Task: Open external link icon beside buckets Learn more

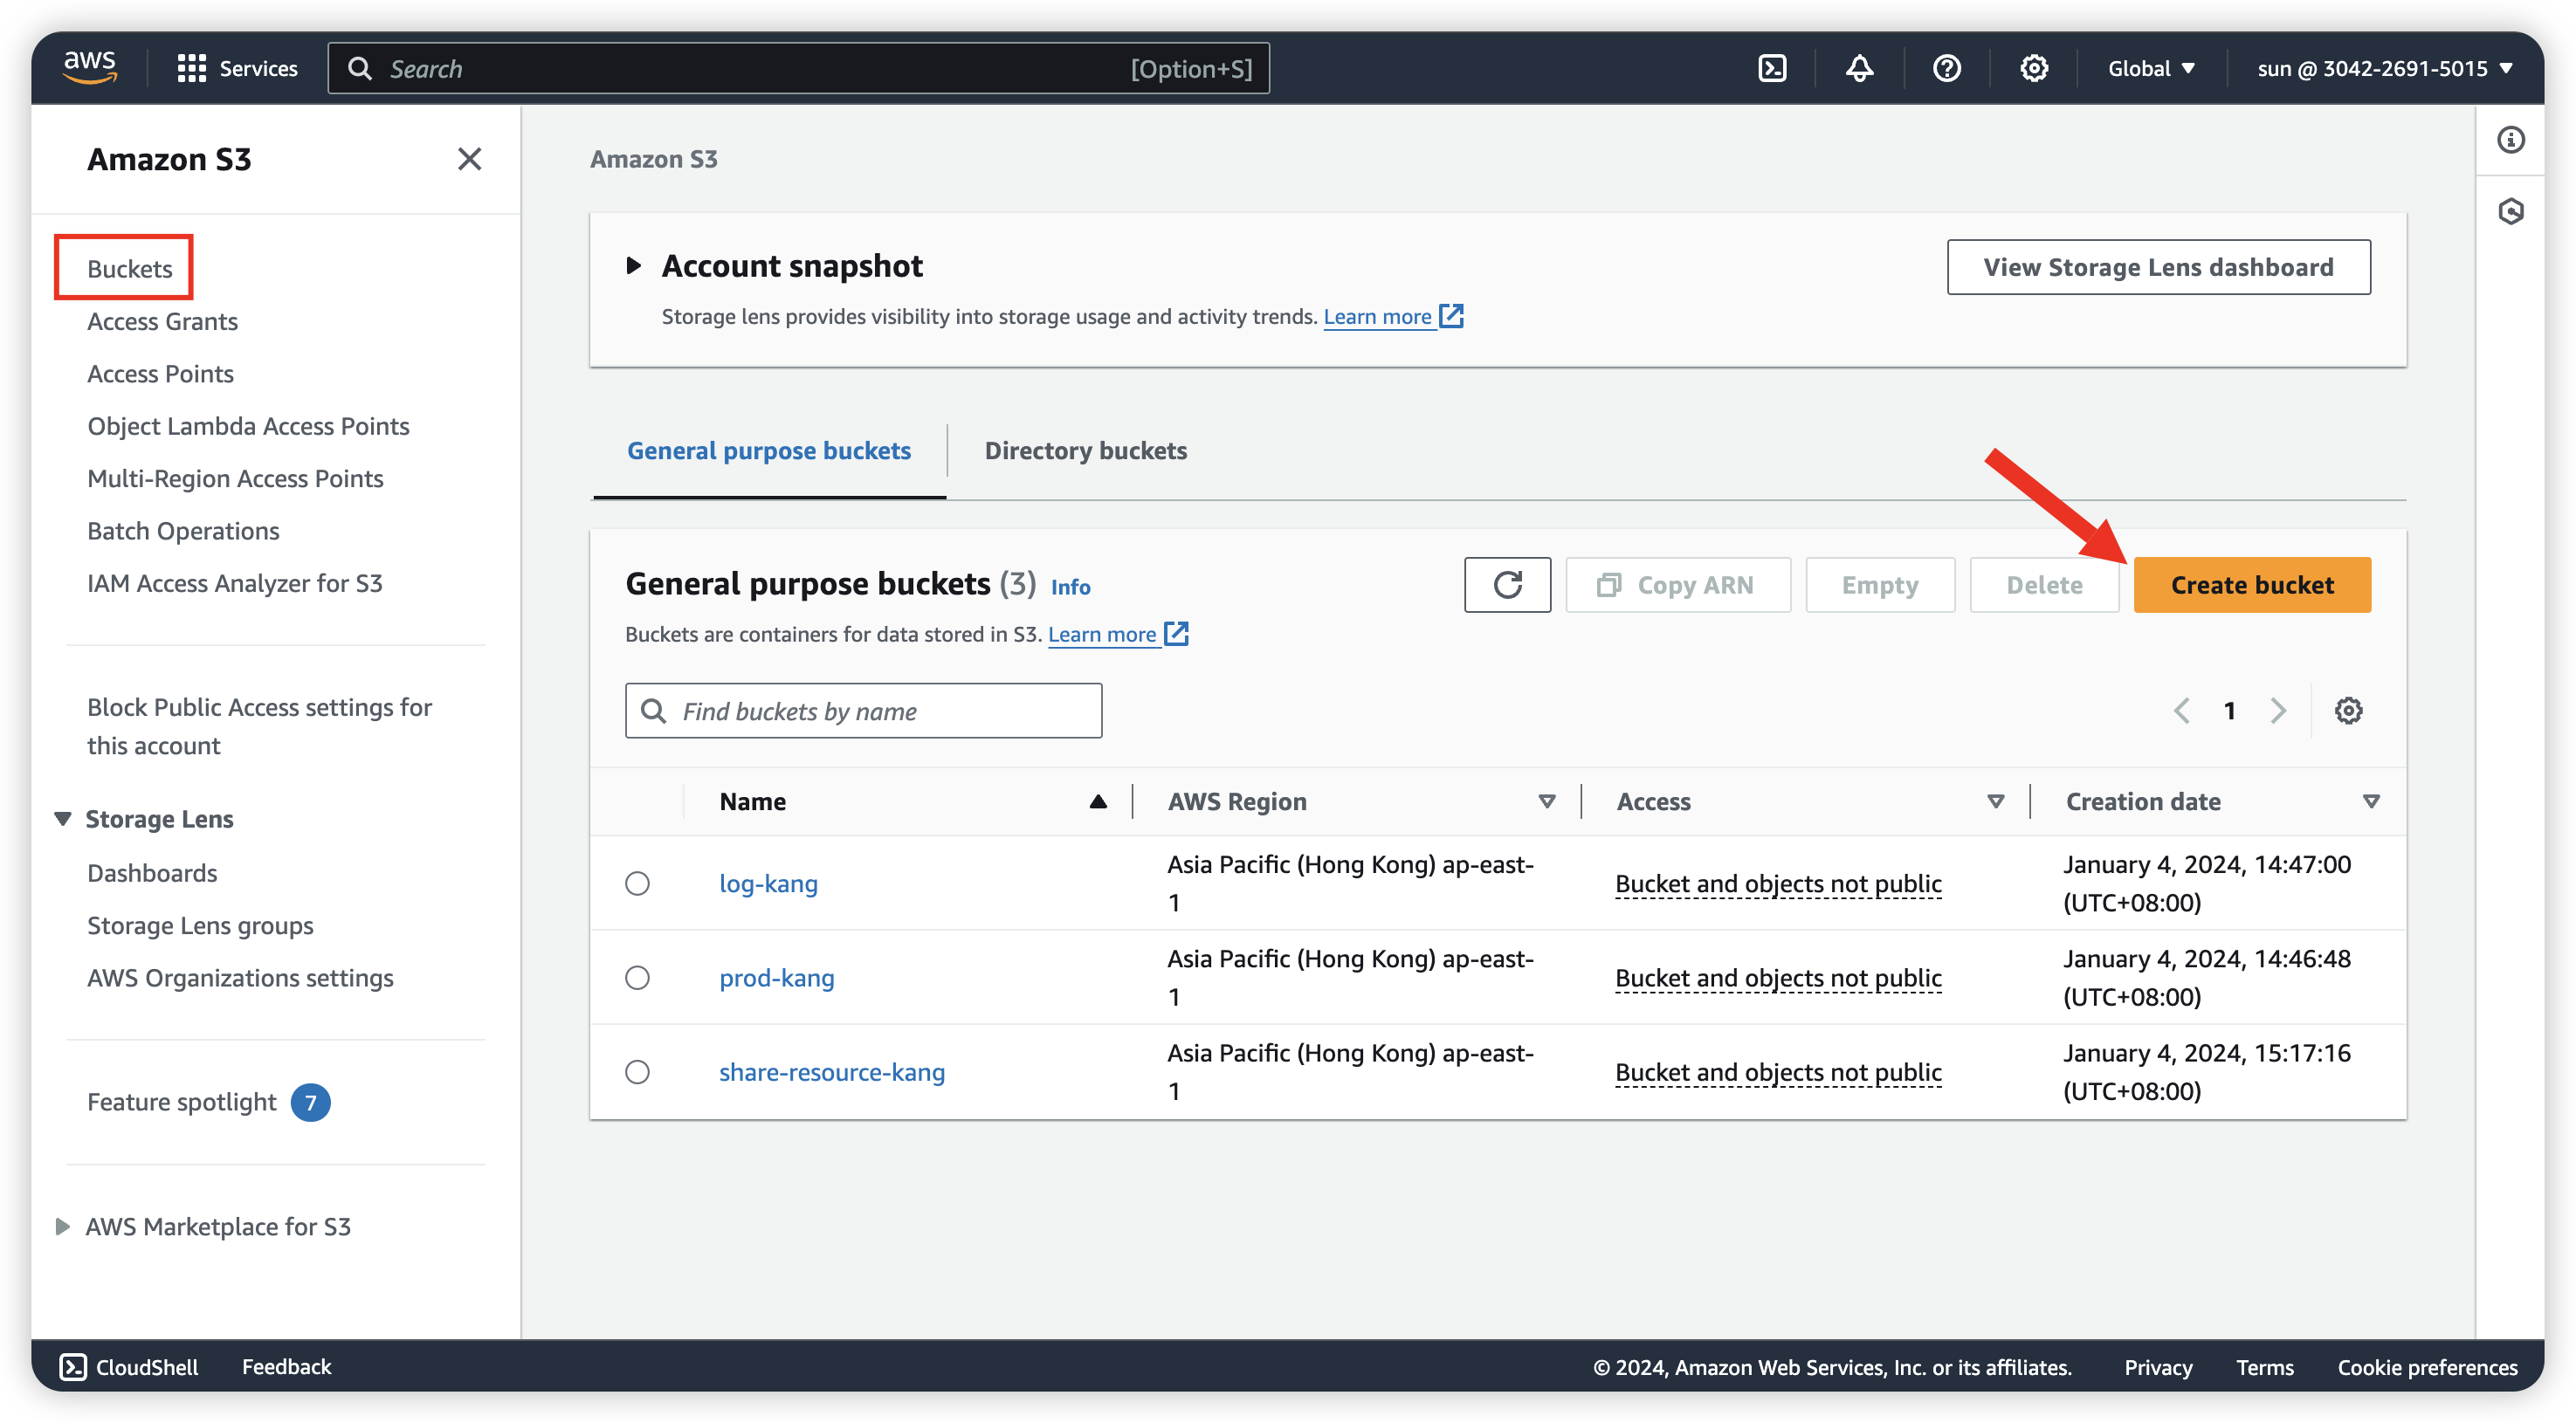Action: [x=1176, y=633]
